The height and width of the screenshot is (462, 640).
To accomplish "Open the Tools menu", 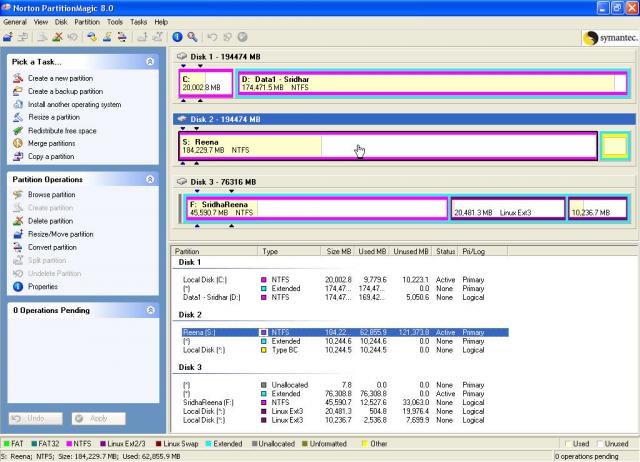I will click(115, 22).
